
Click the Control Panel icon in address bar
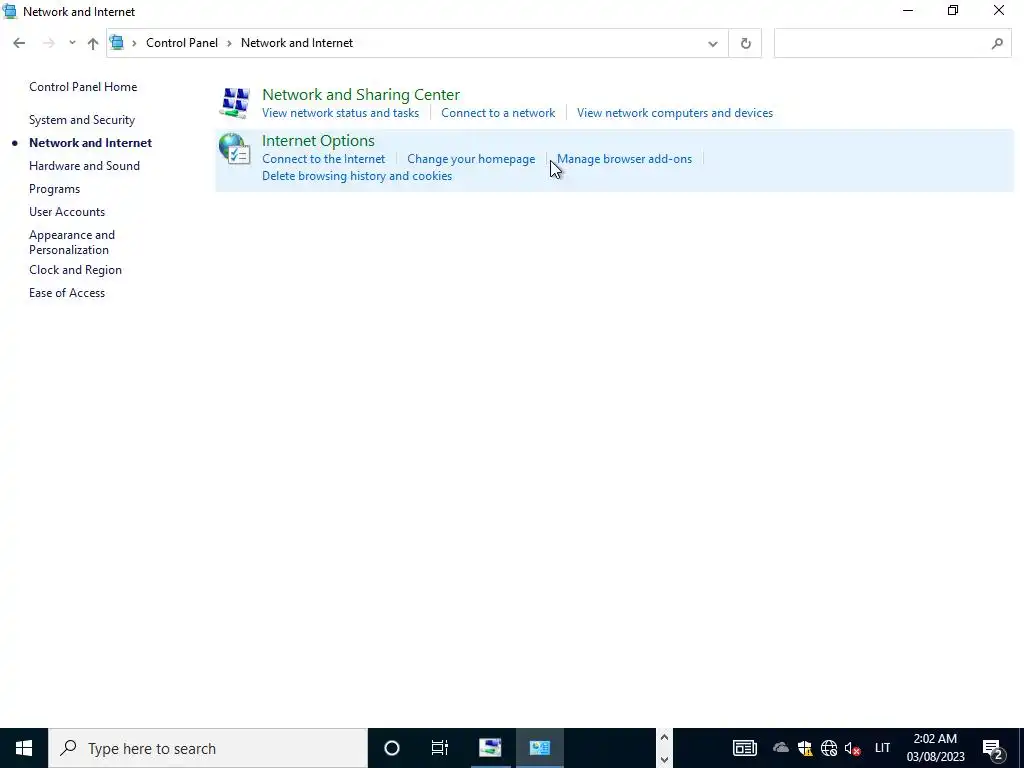pos(117,43)
